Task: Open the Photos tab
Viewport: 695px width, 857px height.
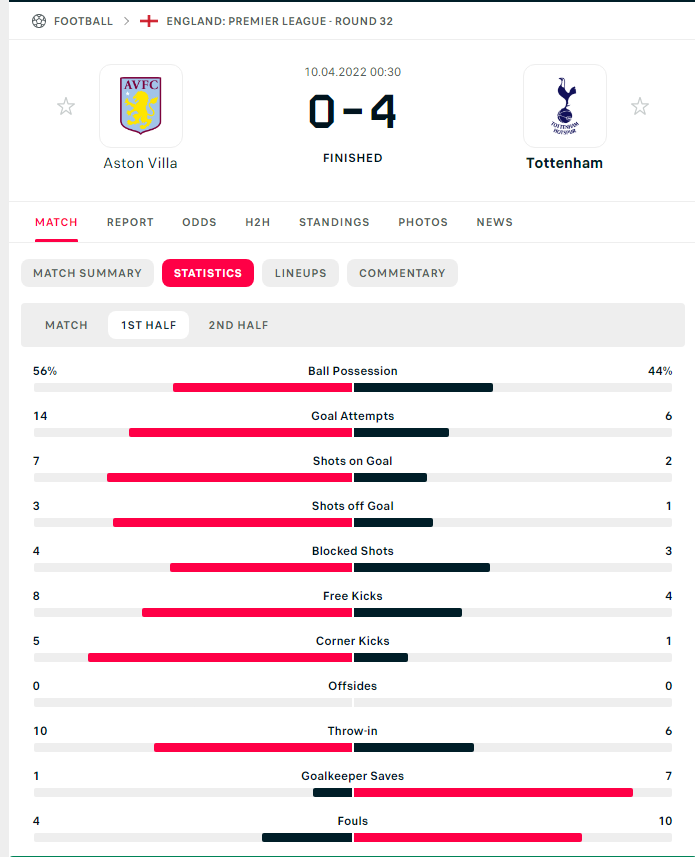Action: (x=423, y=222)
